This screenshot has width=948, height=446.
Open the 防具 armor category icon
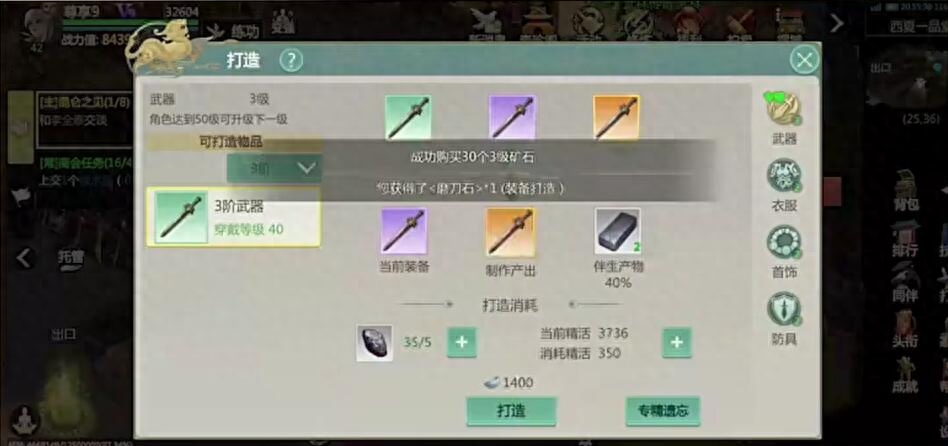tap(784, 309)
